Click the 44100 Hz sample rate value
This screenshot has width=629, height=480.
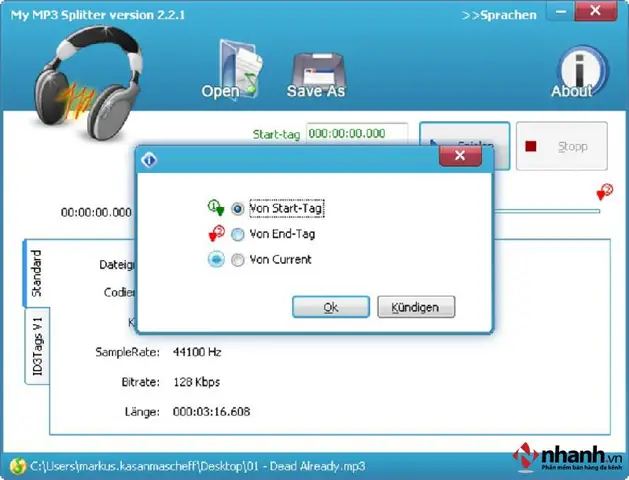coord(197,352)
